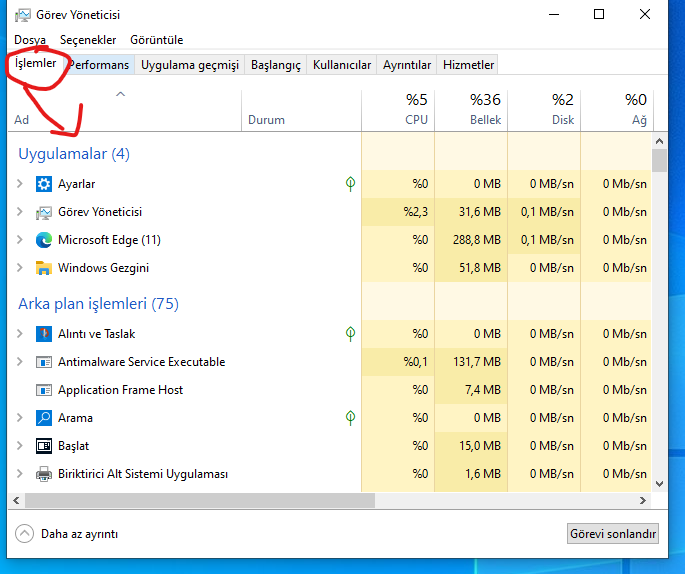Click the Arama magnifier icon

(x=44, y=418)
